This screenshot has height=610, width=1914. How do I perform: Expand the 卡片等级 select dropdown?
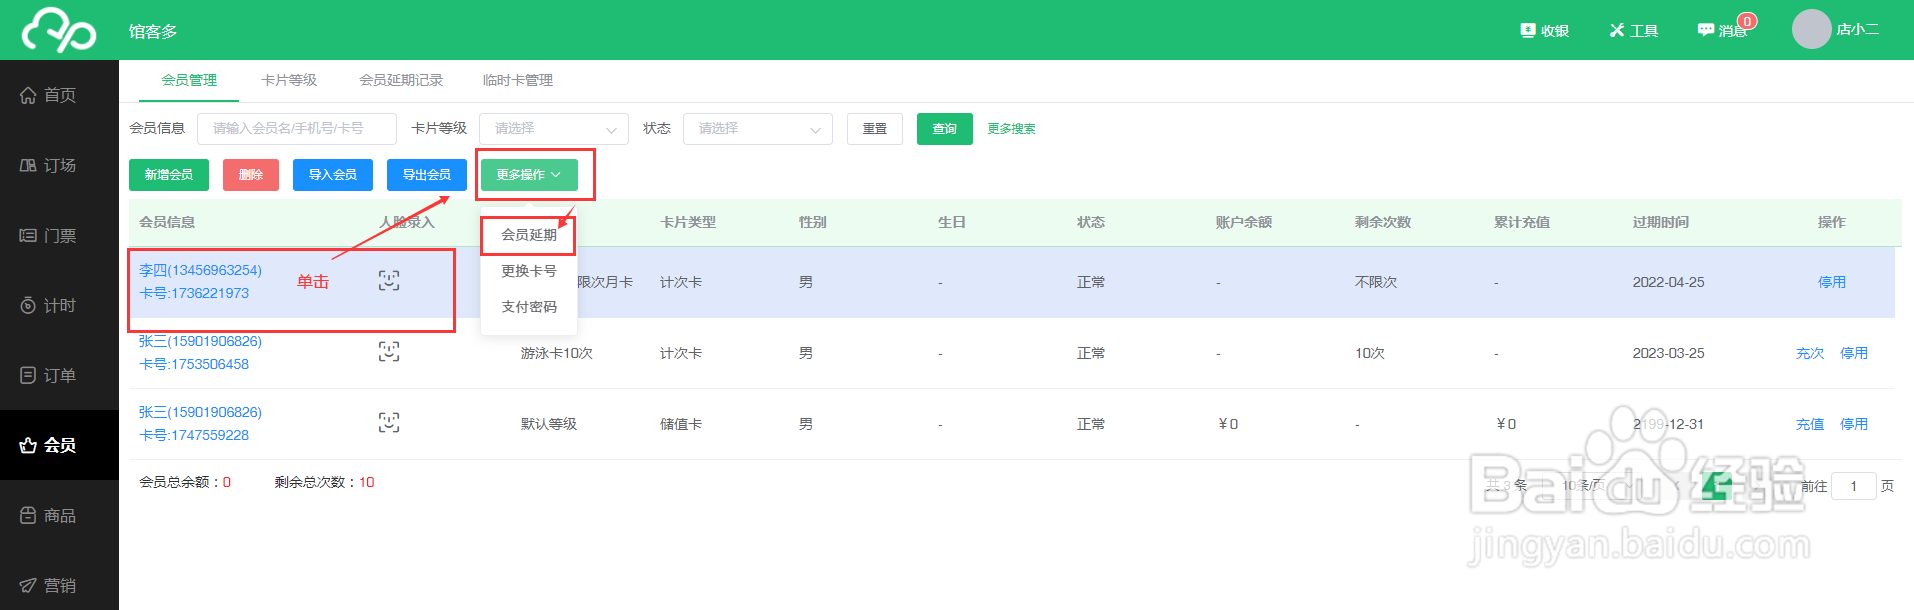[554, 129]
